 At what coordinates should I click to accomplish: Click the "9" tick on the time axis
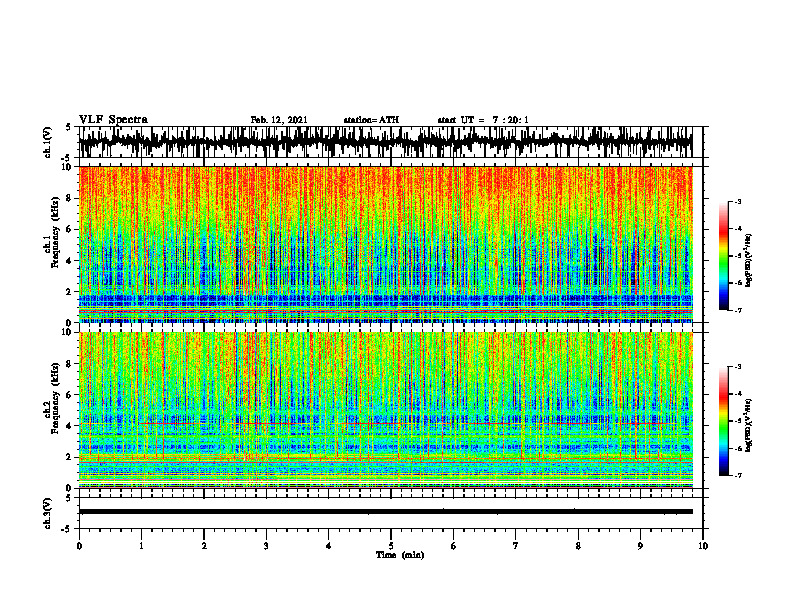pyautogui.click(x=640, y=546)
